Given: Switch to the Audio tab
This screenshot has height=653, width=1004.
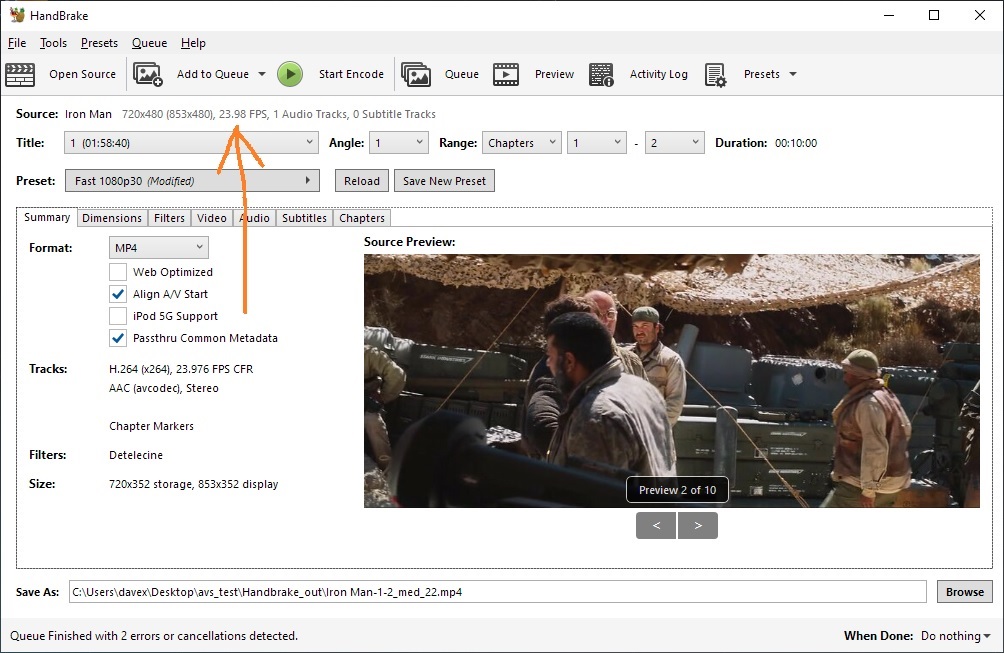Looking at the screenshot, I should coord(254,218).
